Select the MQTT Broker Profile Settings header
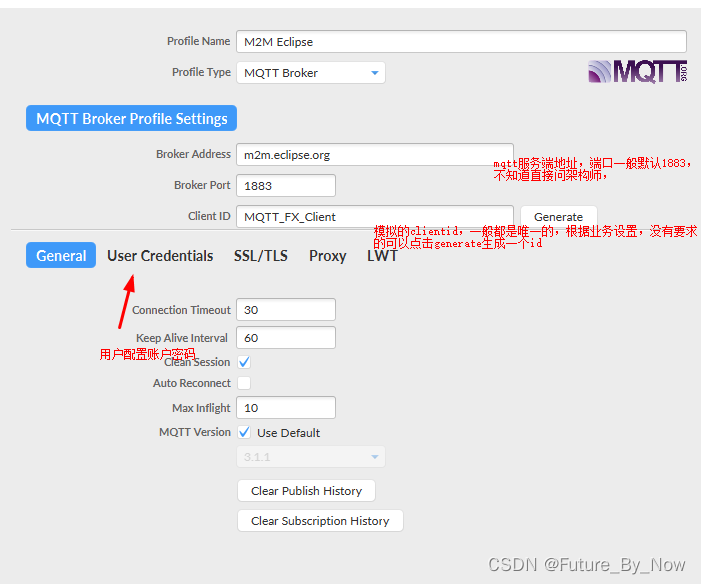 (x=131, y=118)
